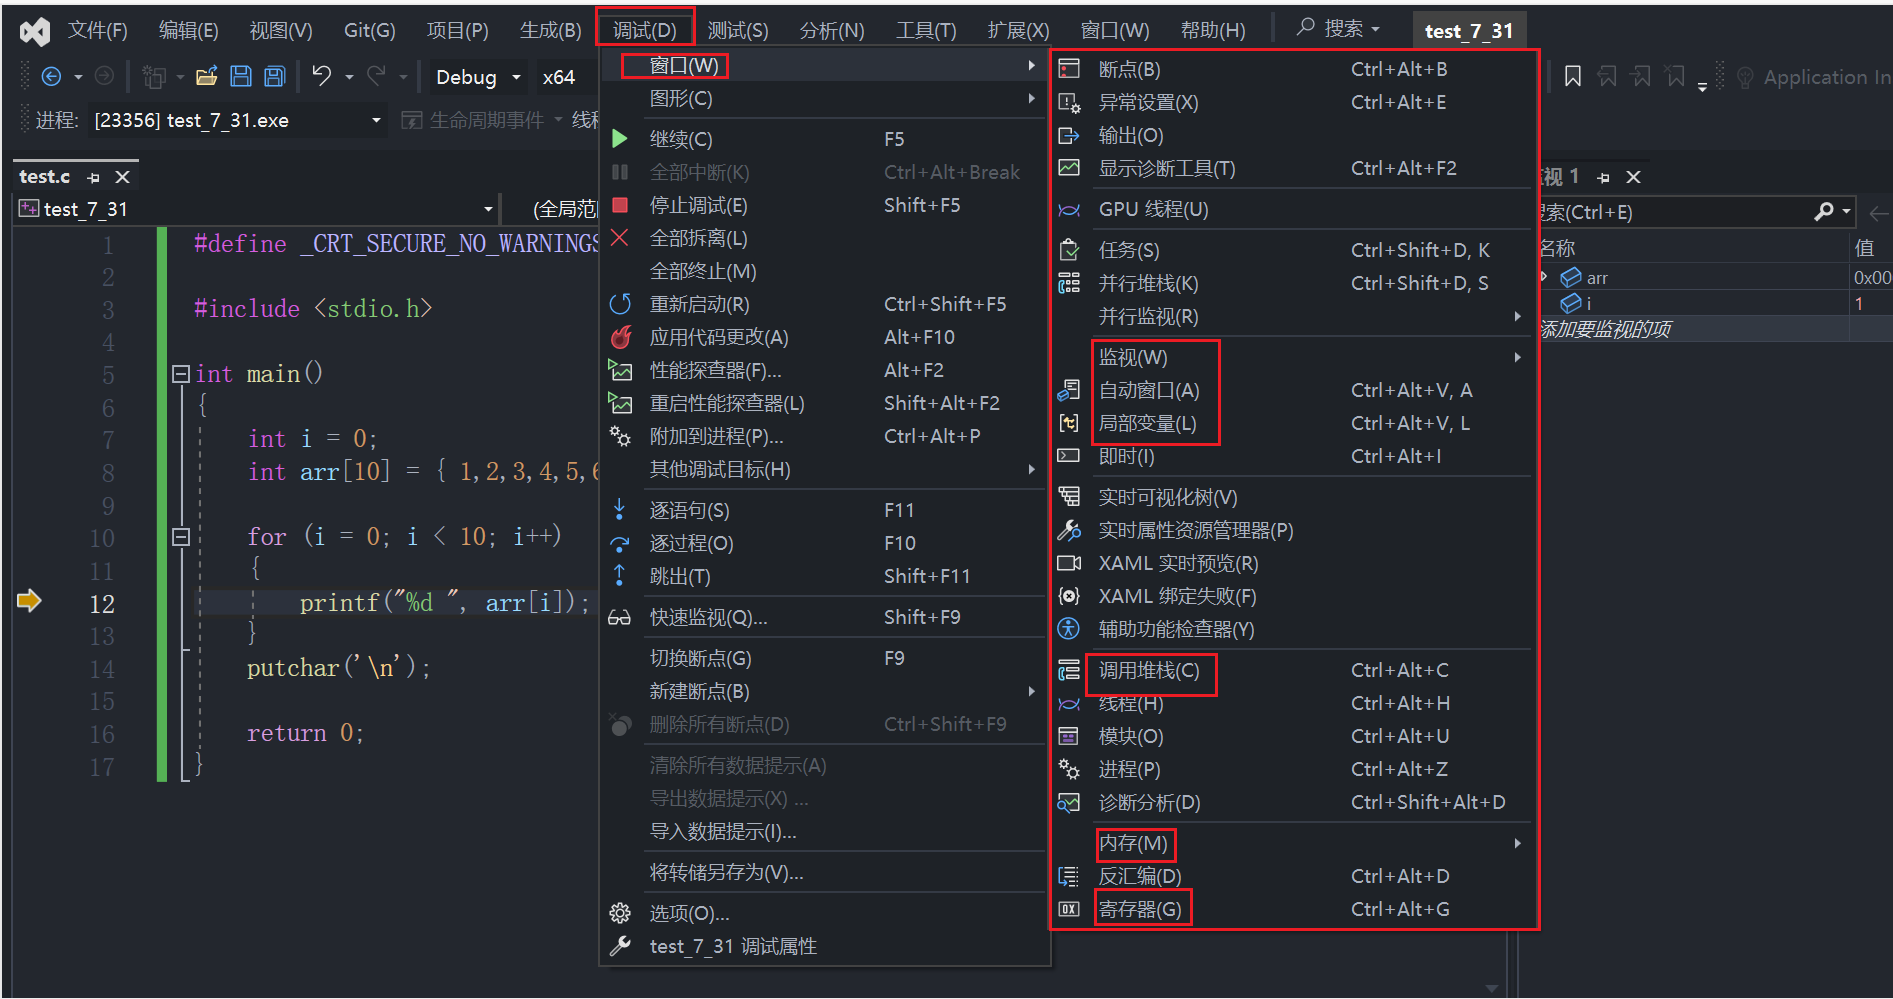Choose Immediate window menu item
This screenshot has width=1893, height=999.
point(1294,456)
